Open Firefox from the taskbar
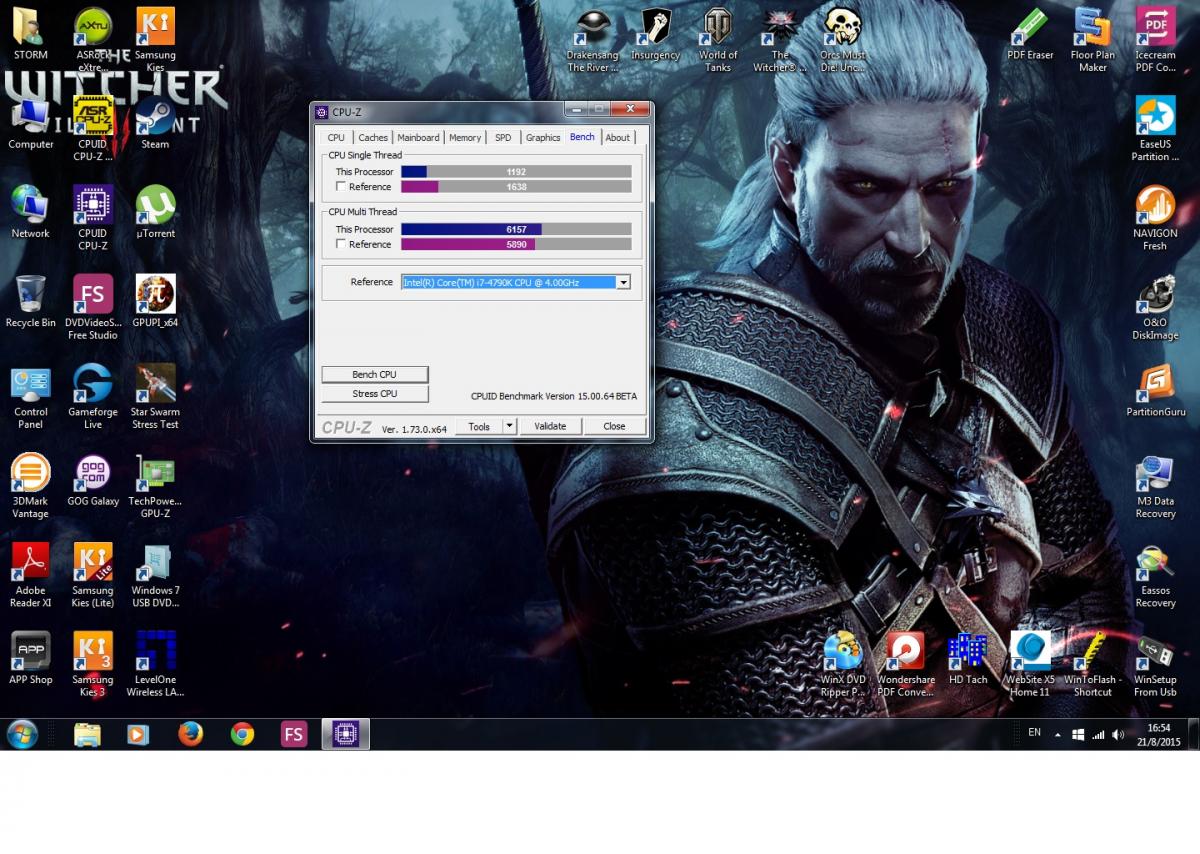Screen dimensions: 1200x854 190,734
